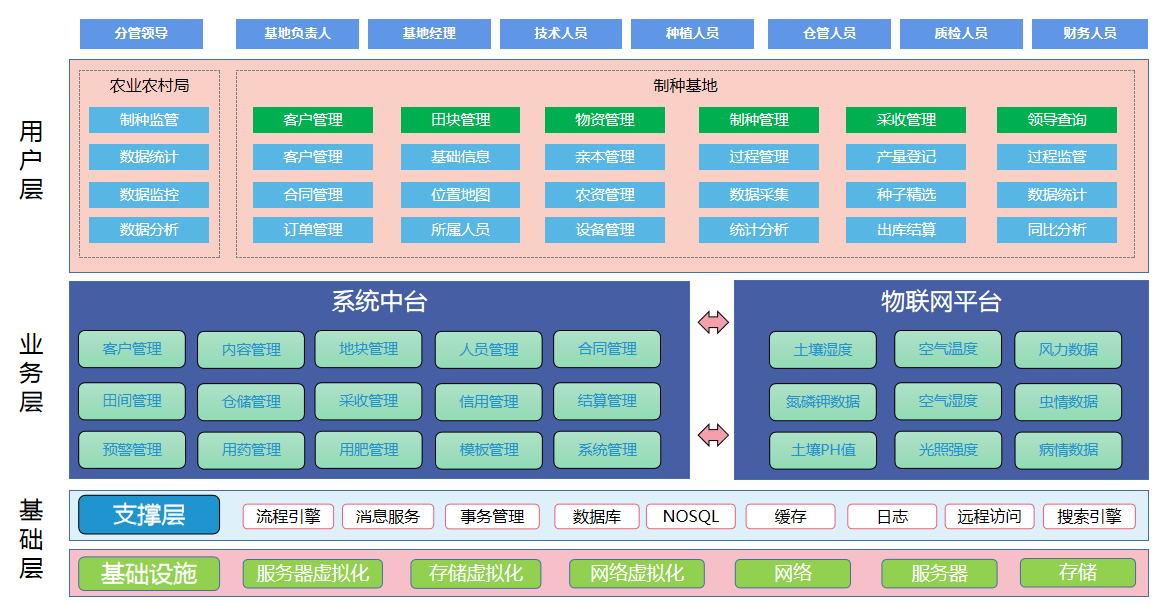Click the left arrow between 系统中台 and 物联网平台
The width and height of the screenshot is (1161, 604).
coord(712,320)
